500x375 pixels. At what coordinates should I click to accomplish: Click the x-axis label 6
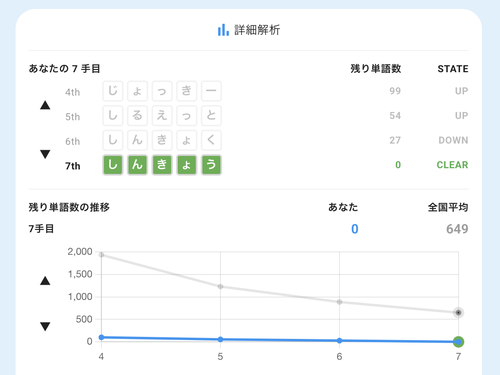point(339,357)
